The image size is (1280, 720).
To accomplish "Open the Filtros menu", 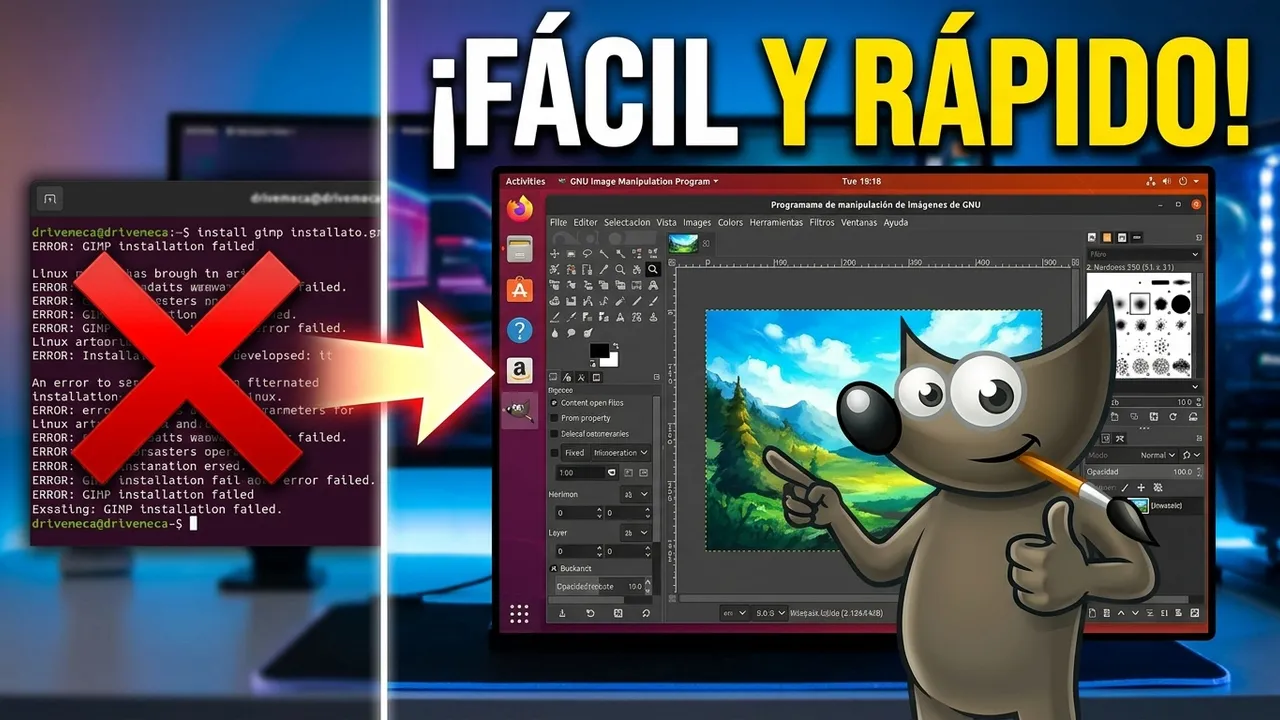I will point(822,222).
